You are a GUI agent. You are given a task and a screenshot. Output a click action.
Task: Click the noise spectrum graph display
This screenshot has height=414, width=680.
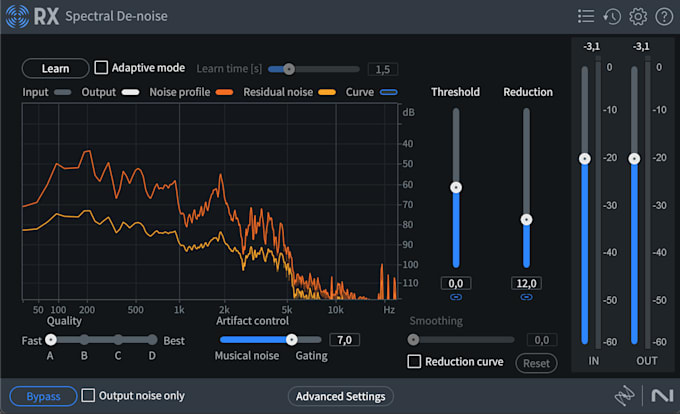(x=209, y=202)
